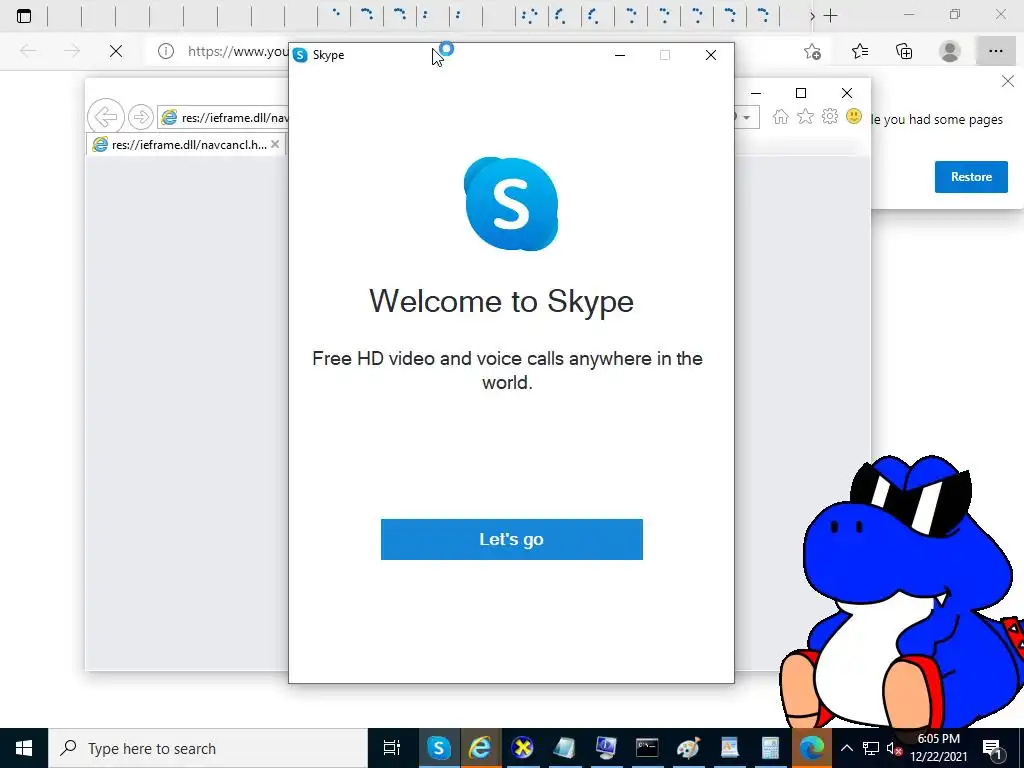Close the Skype welcome window
1024x768 pixels.
[x=711, y=55]
